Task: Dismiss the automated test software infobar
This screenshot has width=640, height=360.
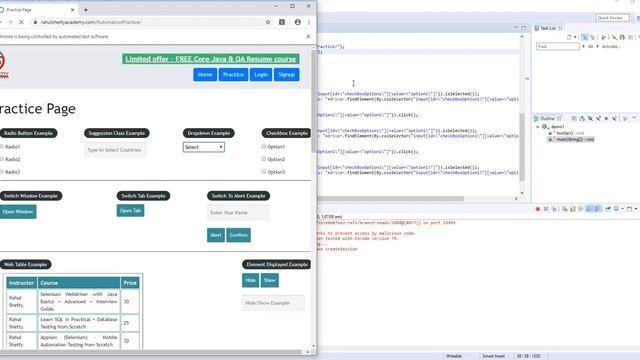Action: point(308,36)
